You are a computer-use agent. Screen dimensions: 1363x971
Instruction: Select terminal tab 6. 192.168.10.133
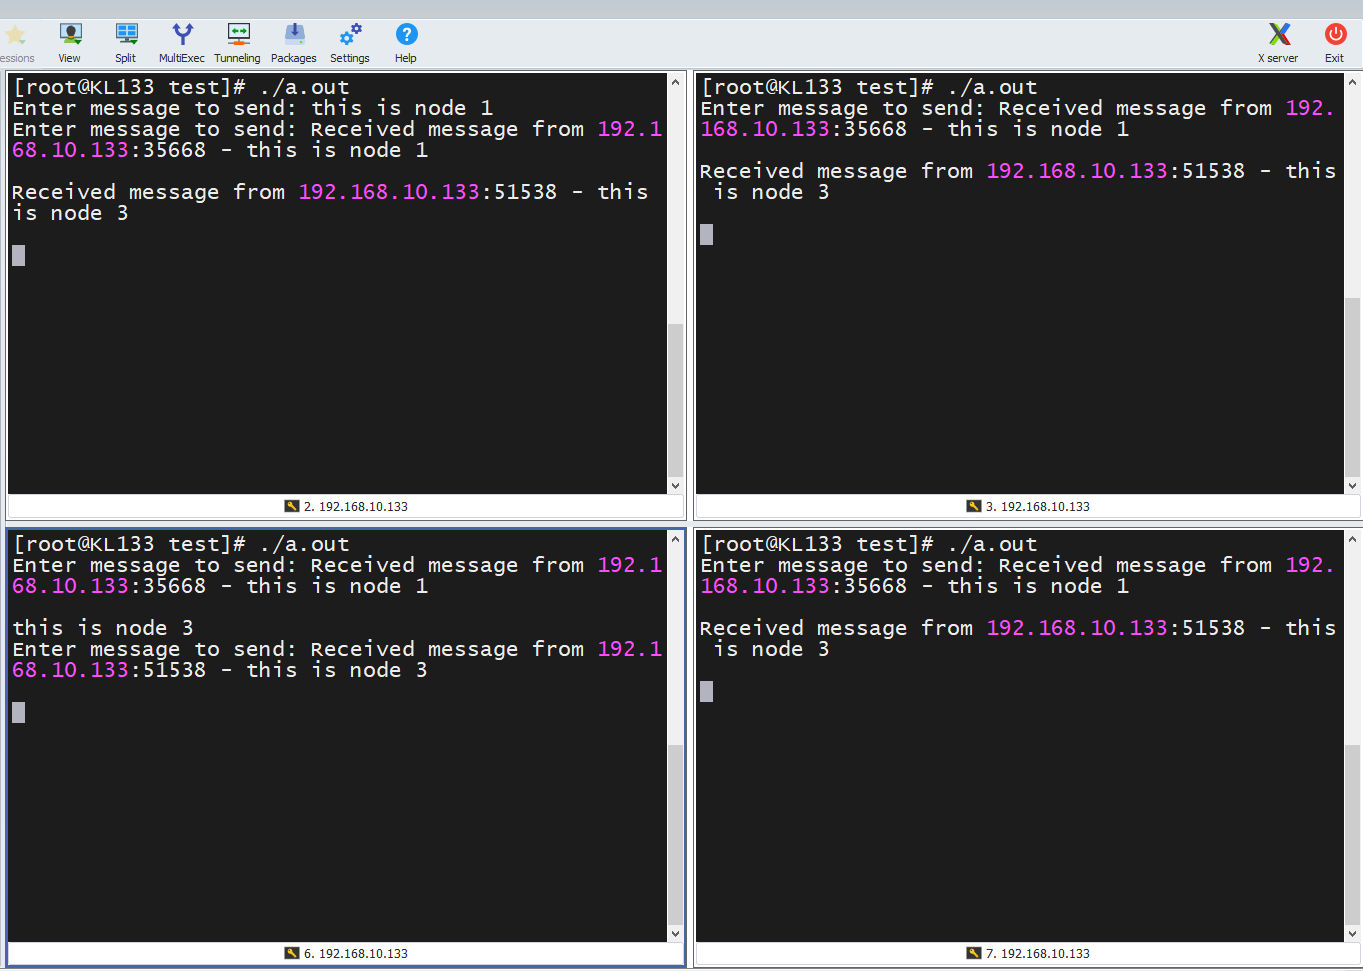pyautogui.click(x=346, y=954)
